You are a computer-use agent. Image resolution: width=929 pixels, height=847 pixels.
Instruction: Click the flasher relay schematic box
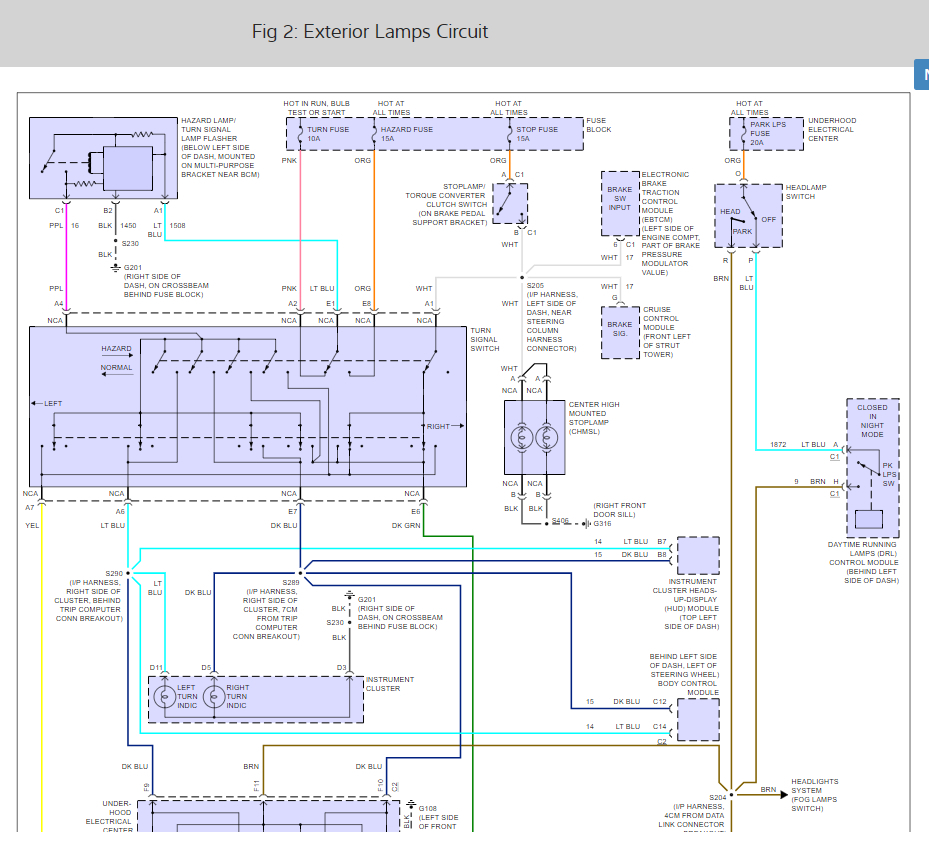(103, 158)
